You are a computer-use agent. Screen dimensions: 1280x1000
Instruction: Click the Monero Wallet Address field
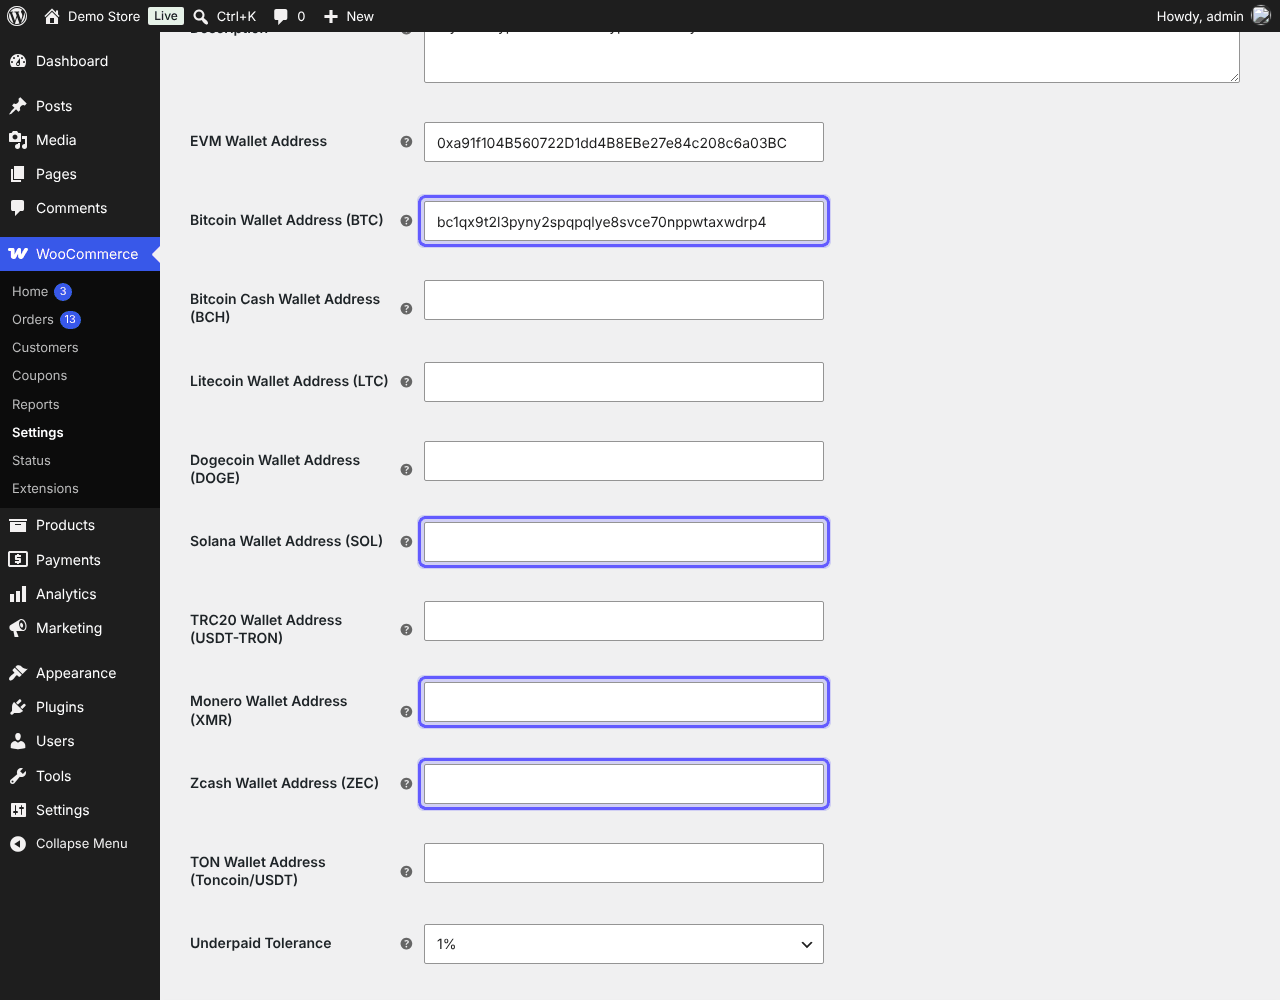pyautogui.click(x=624, y=702)
